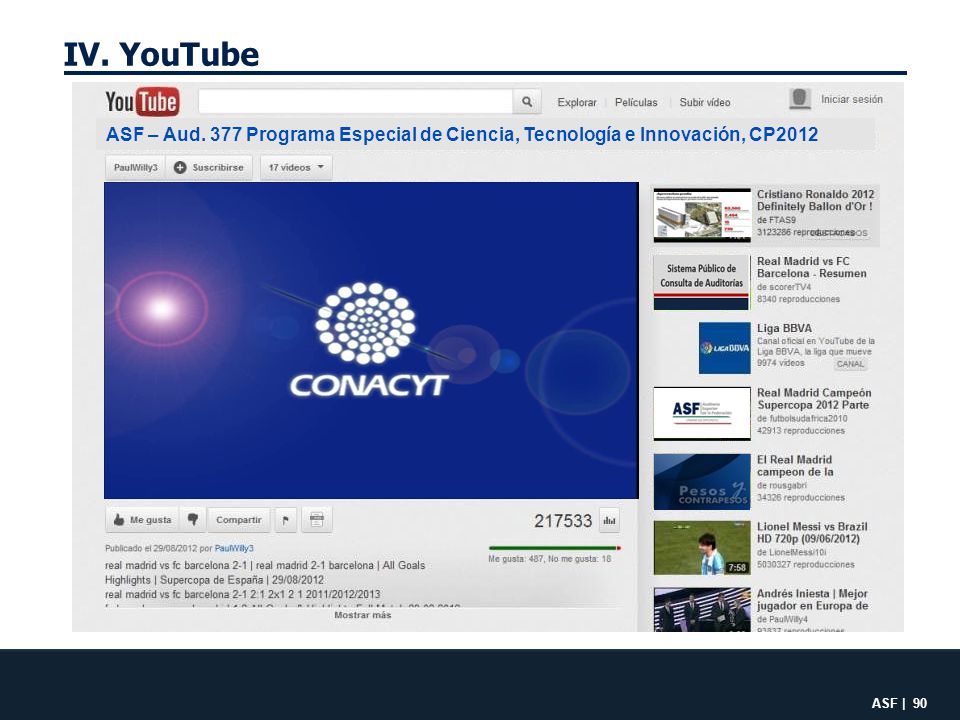Open Real Madrid Campeón Supercopa 2012 video
This screenshot has width=960, height=720.
click(x=814, y=399)
